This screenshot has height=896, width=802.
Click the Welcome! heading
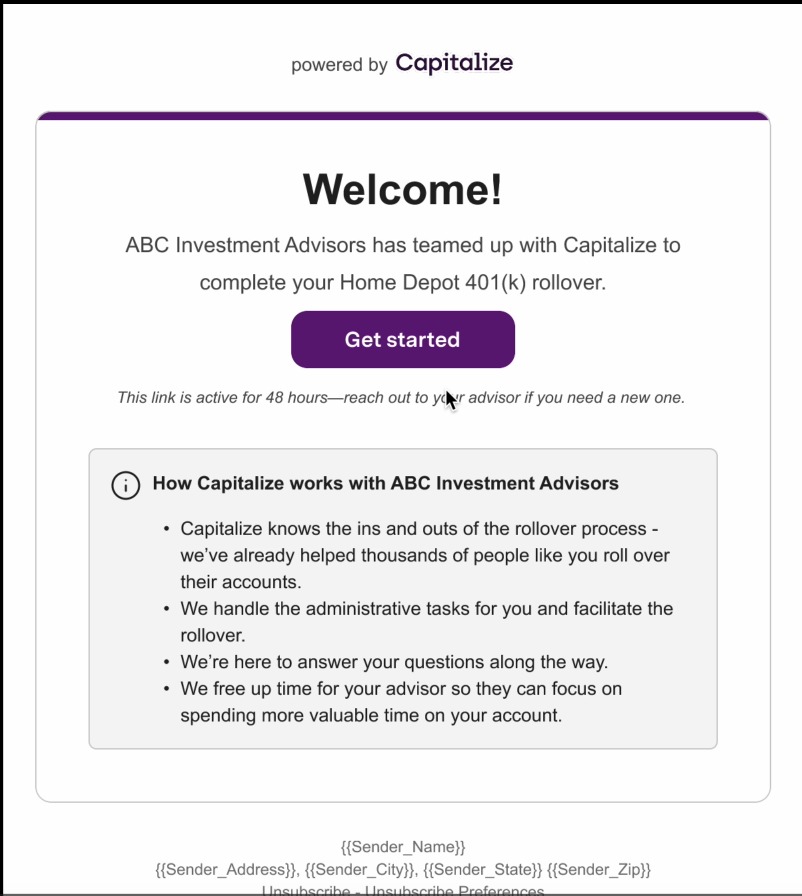[402, 189]
